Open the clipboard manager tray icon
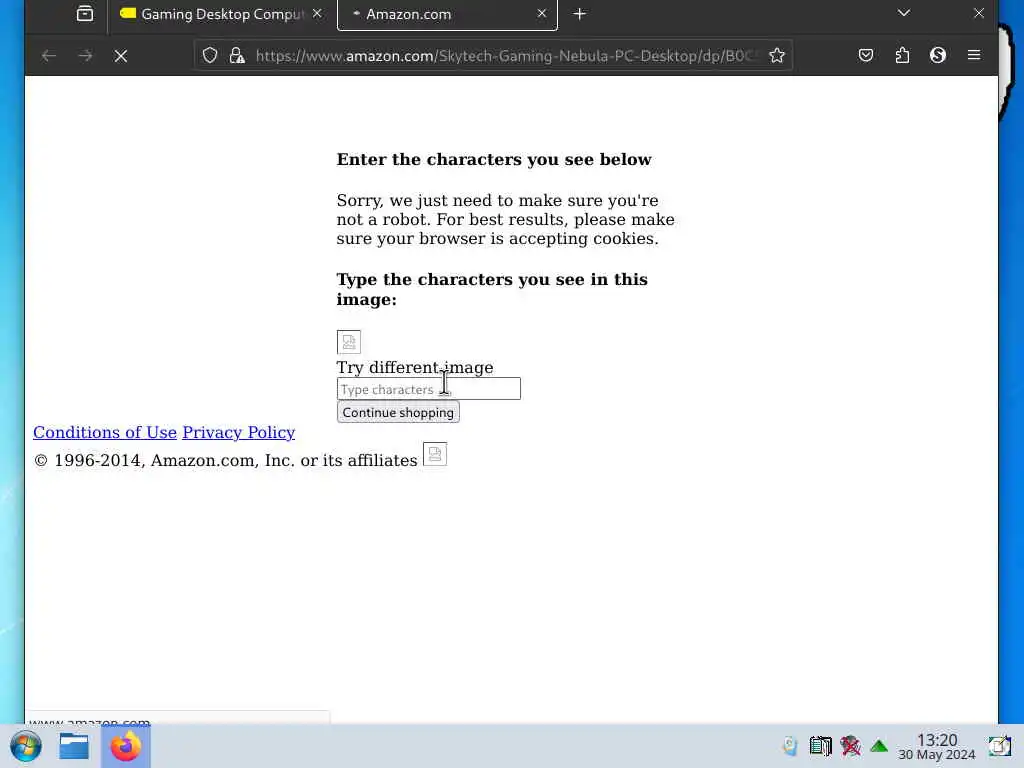Image resolution: width=1024 pixels, height=768 pixels. pos(820,746)
